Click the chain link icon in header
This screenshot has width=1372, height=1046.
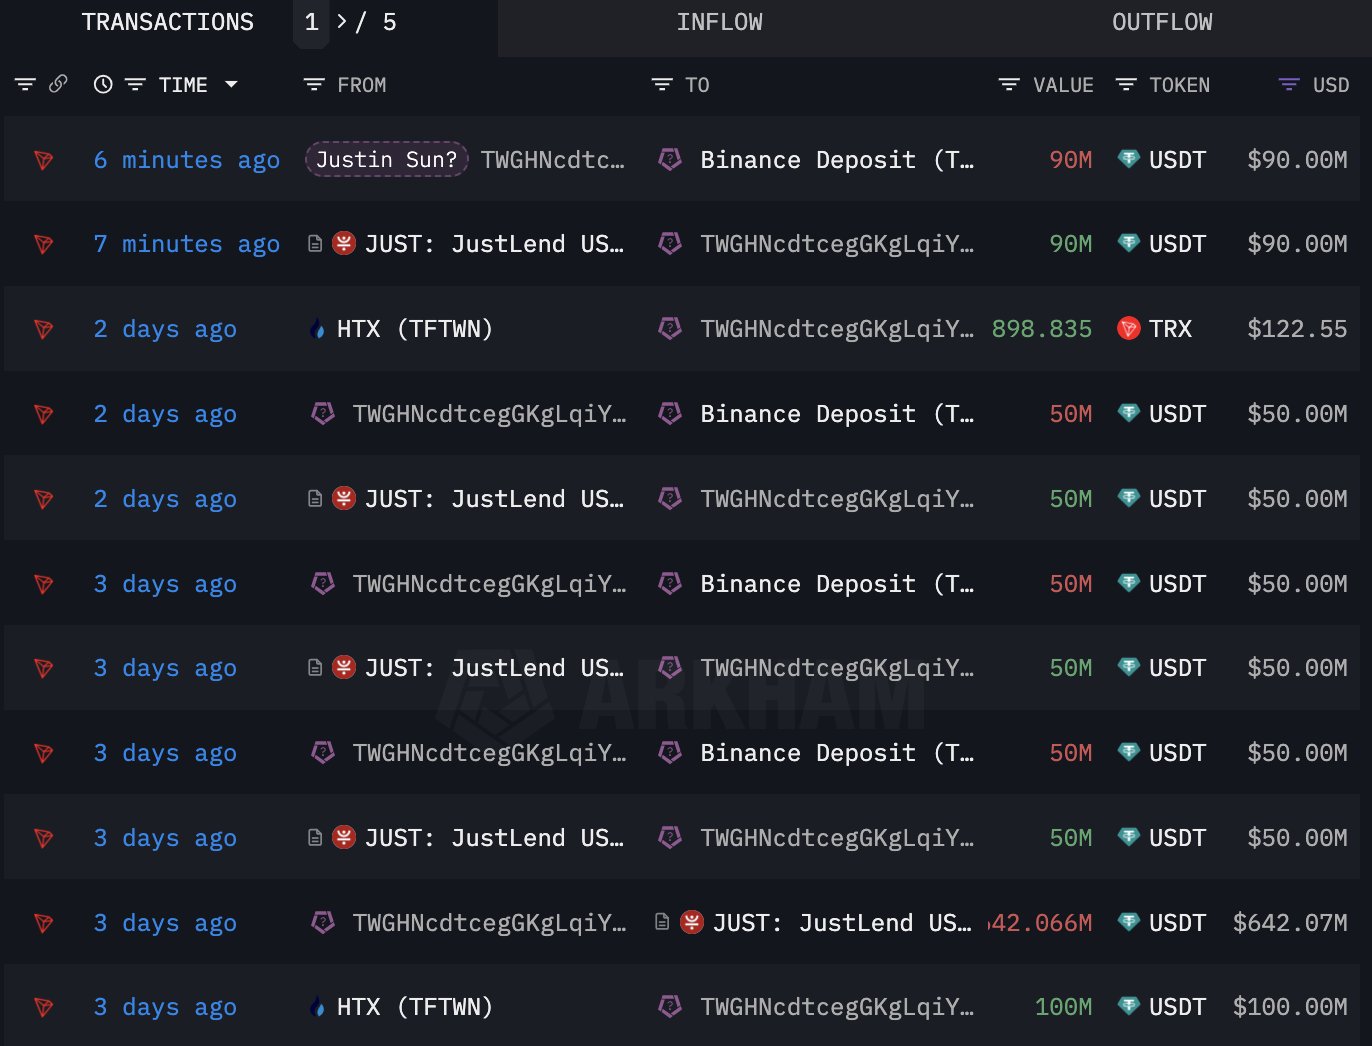58,84
